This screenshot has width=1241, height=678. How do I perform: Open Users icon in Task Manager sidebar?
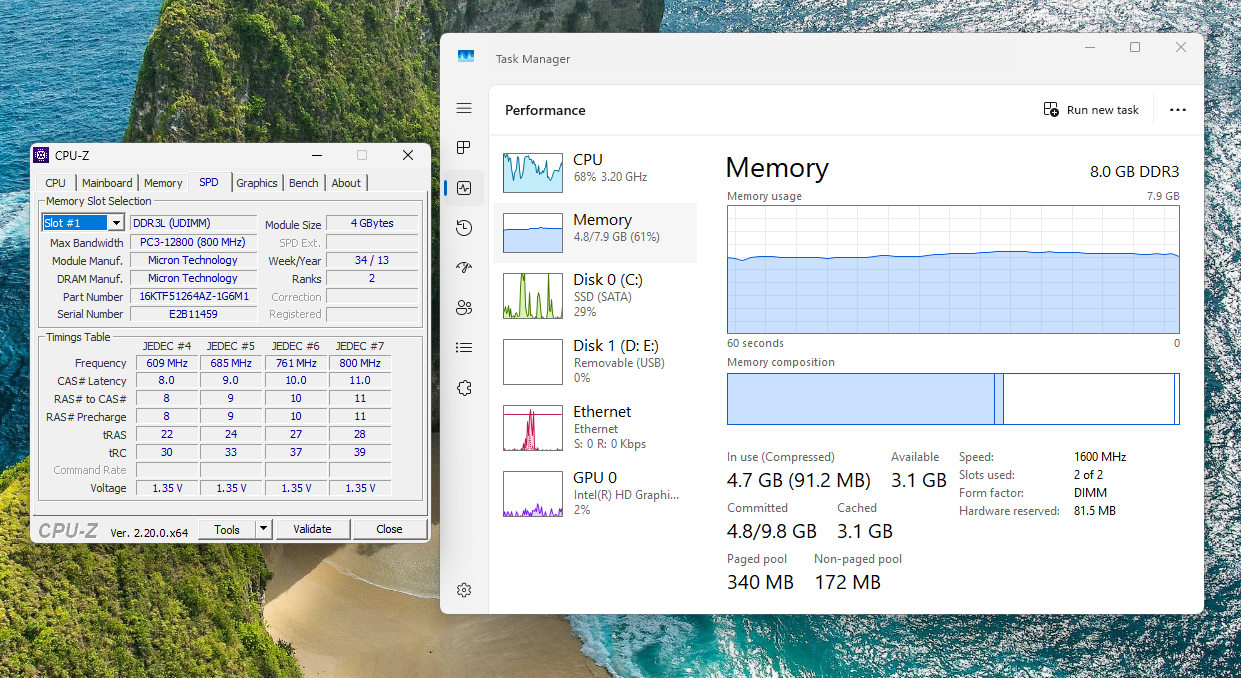(463, 308)
